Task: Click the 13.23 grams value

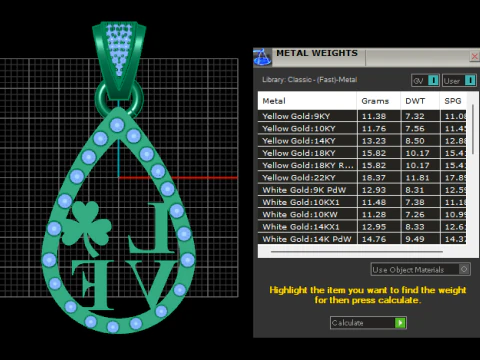Action: click(374, 141)
